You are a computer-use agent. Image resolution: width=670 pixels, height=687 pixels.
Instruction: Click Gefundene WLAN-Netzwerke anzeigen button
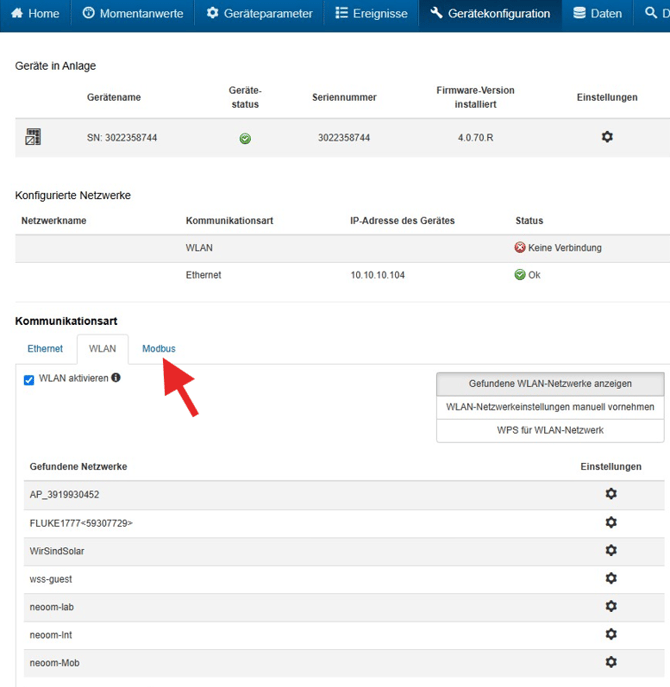pos(550,384)
